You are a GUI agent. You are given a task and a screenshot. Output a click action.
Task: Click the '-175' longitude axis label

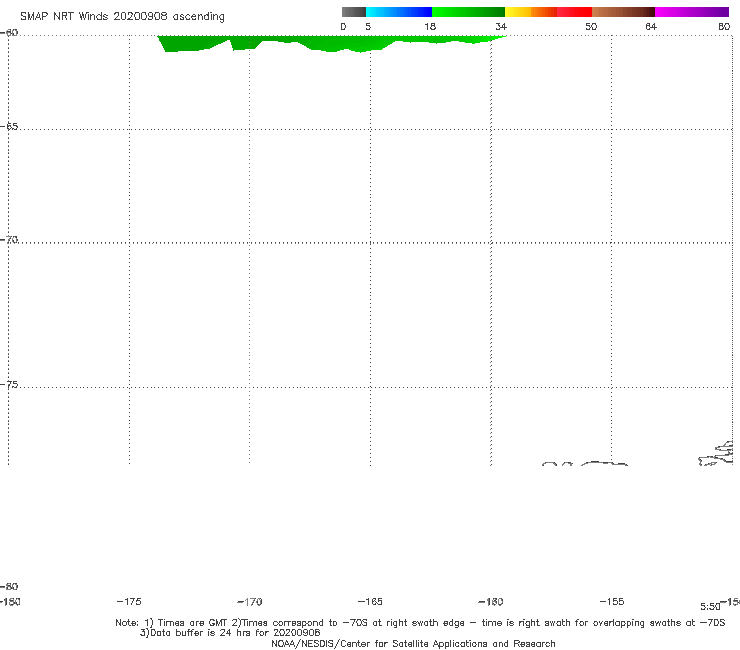coord(129,602)
